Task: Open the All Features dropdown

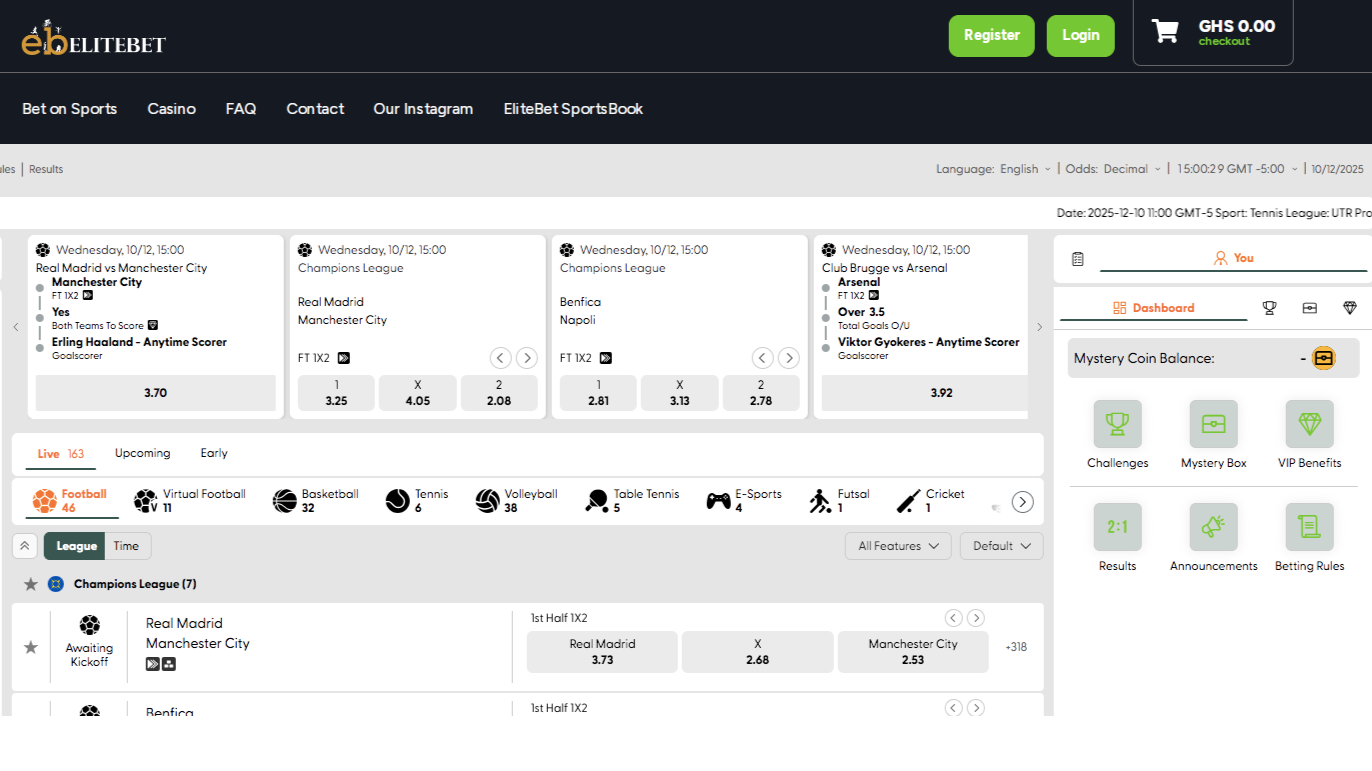Action: [x=898, y=546]
